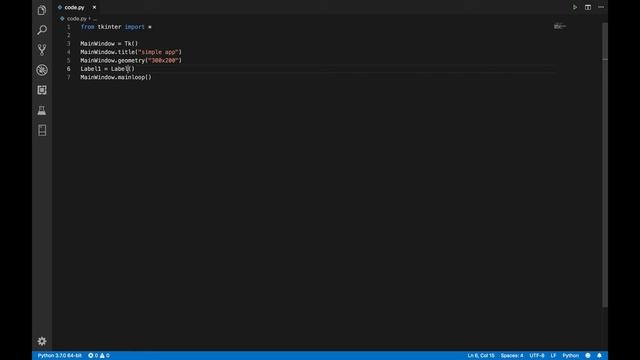Open More Actions ellipsis menu
640x360 pixels.
click(601, 7)
